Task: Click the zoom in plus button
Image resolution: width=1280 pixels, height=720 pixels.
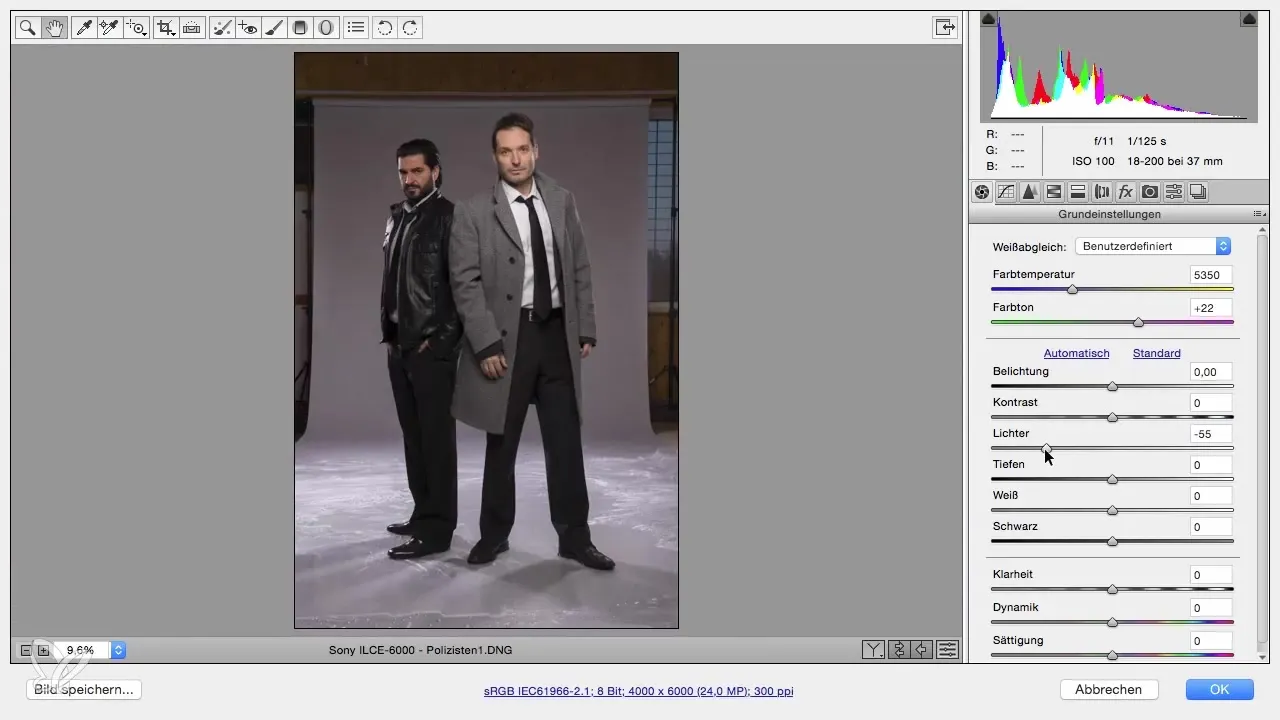Action: [x=43, y=650]
